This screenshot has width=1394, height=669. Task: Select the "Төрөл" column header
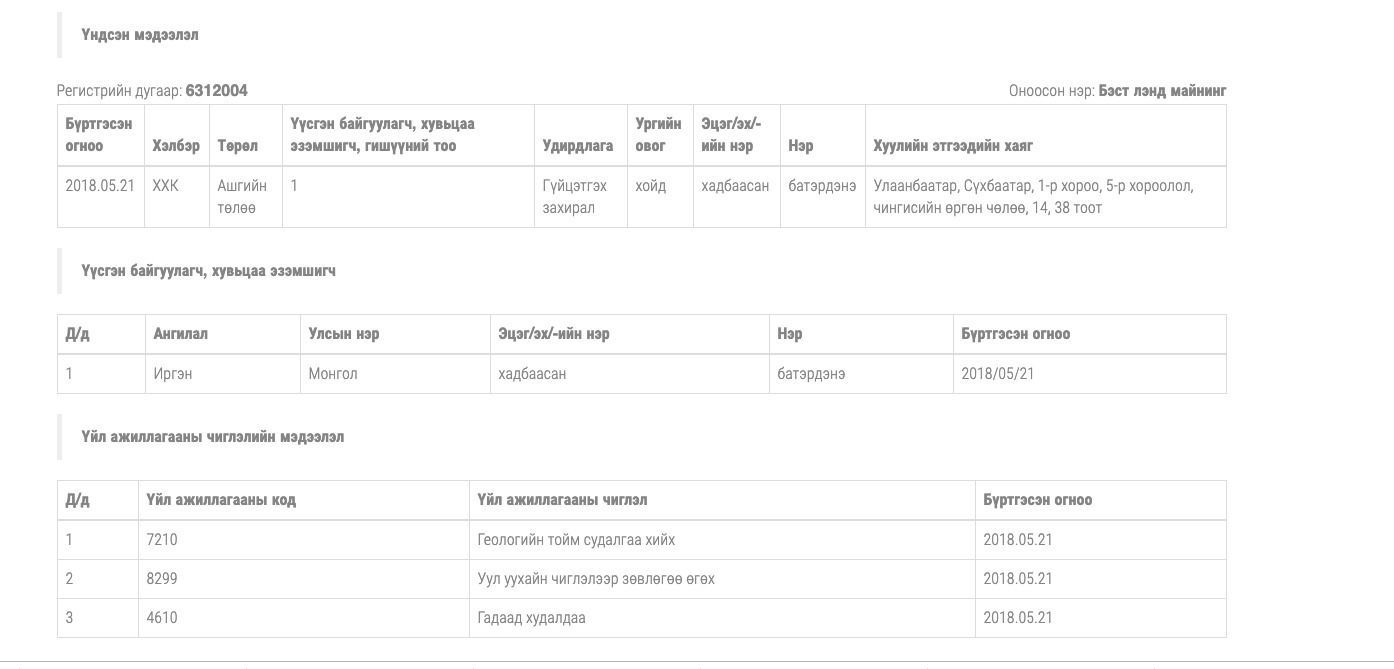point(237,146)
